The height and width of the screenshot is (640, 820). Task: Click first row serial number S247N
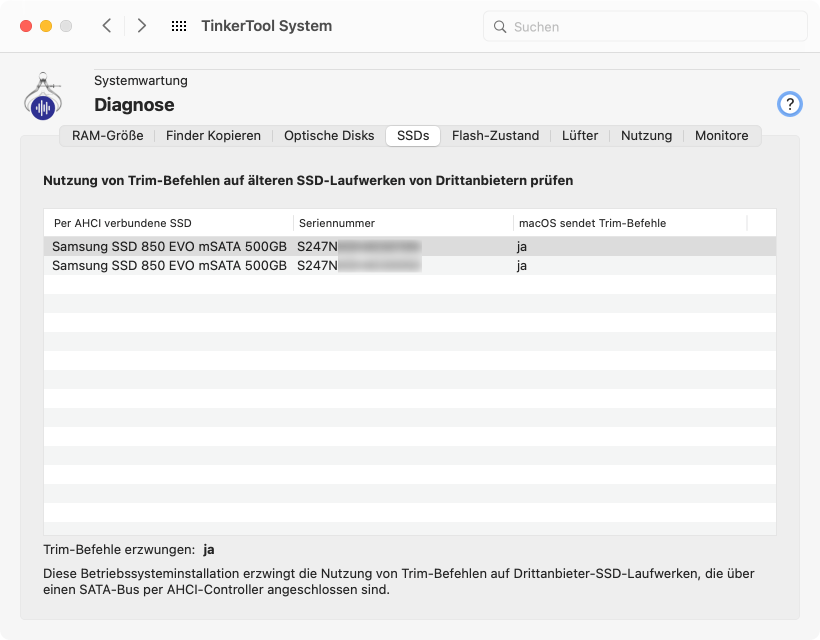(359, 246)
